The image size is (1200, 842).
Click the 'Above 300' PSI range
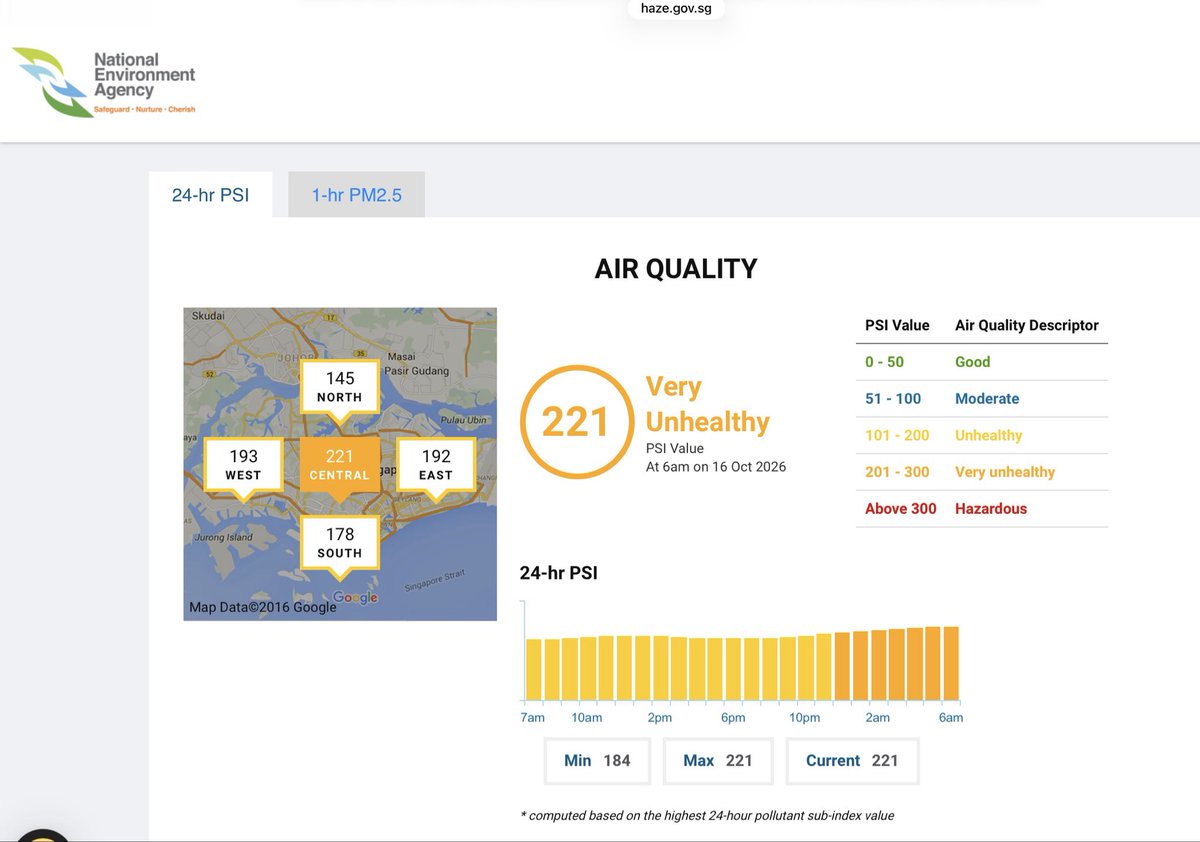[901, 508]
